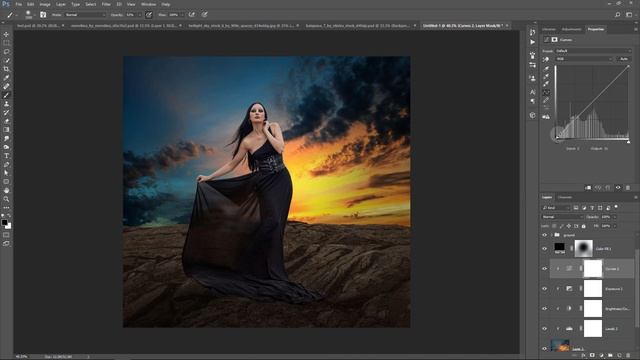
Task: Hide the Brightness/Contrast layer
Action: [544, 309]
